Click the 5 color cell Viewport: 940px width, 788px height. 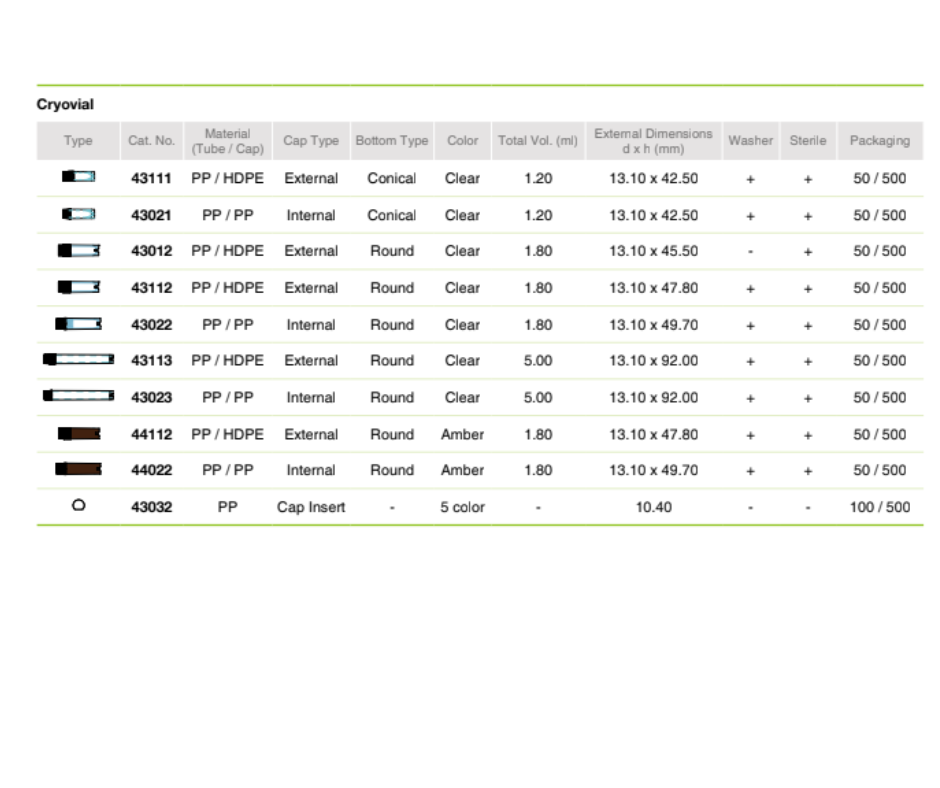point(462,507)
